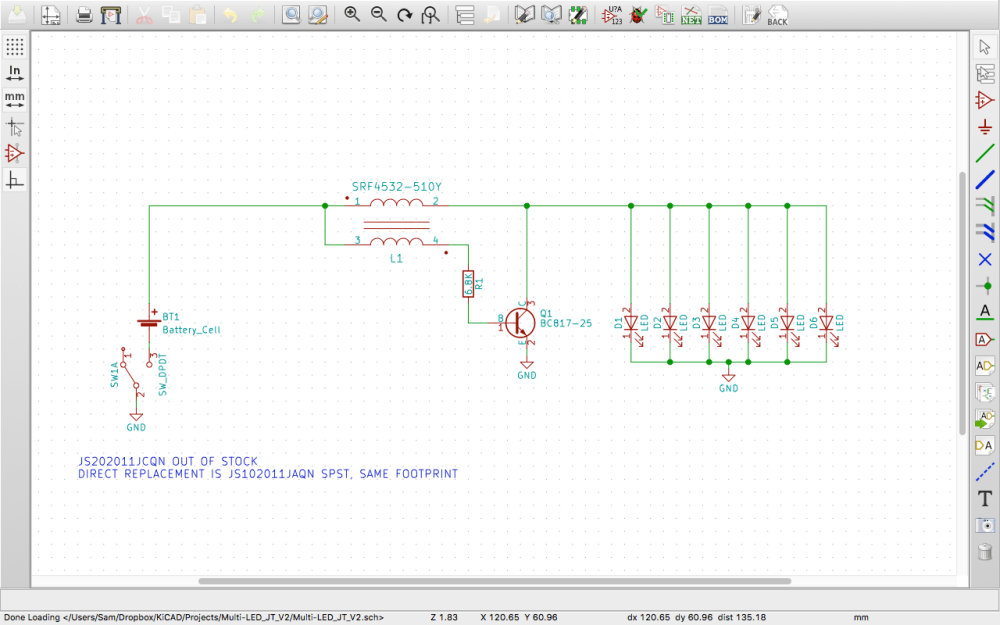Toggle display of hidden pins

click(x=14, y=153)
